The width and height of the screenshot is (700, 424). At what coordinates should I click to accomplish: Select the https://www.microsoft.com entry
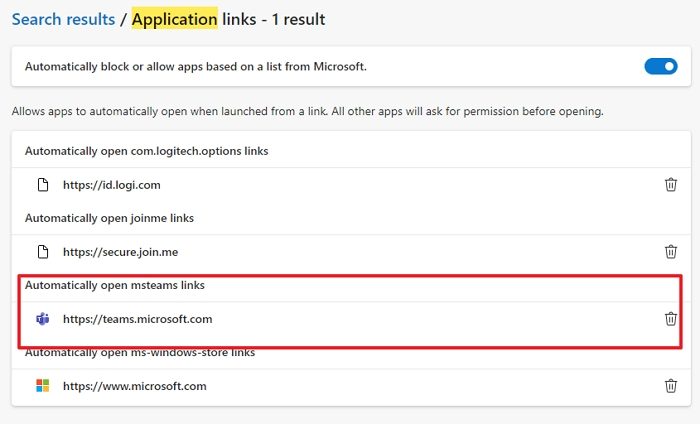point(134,385)
